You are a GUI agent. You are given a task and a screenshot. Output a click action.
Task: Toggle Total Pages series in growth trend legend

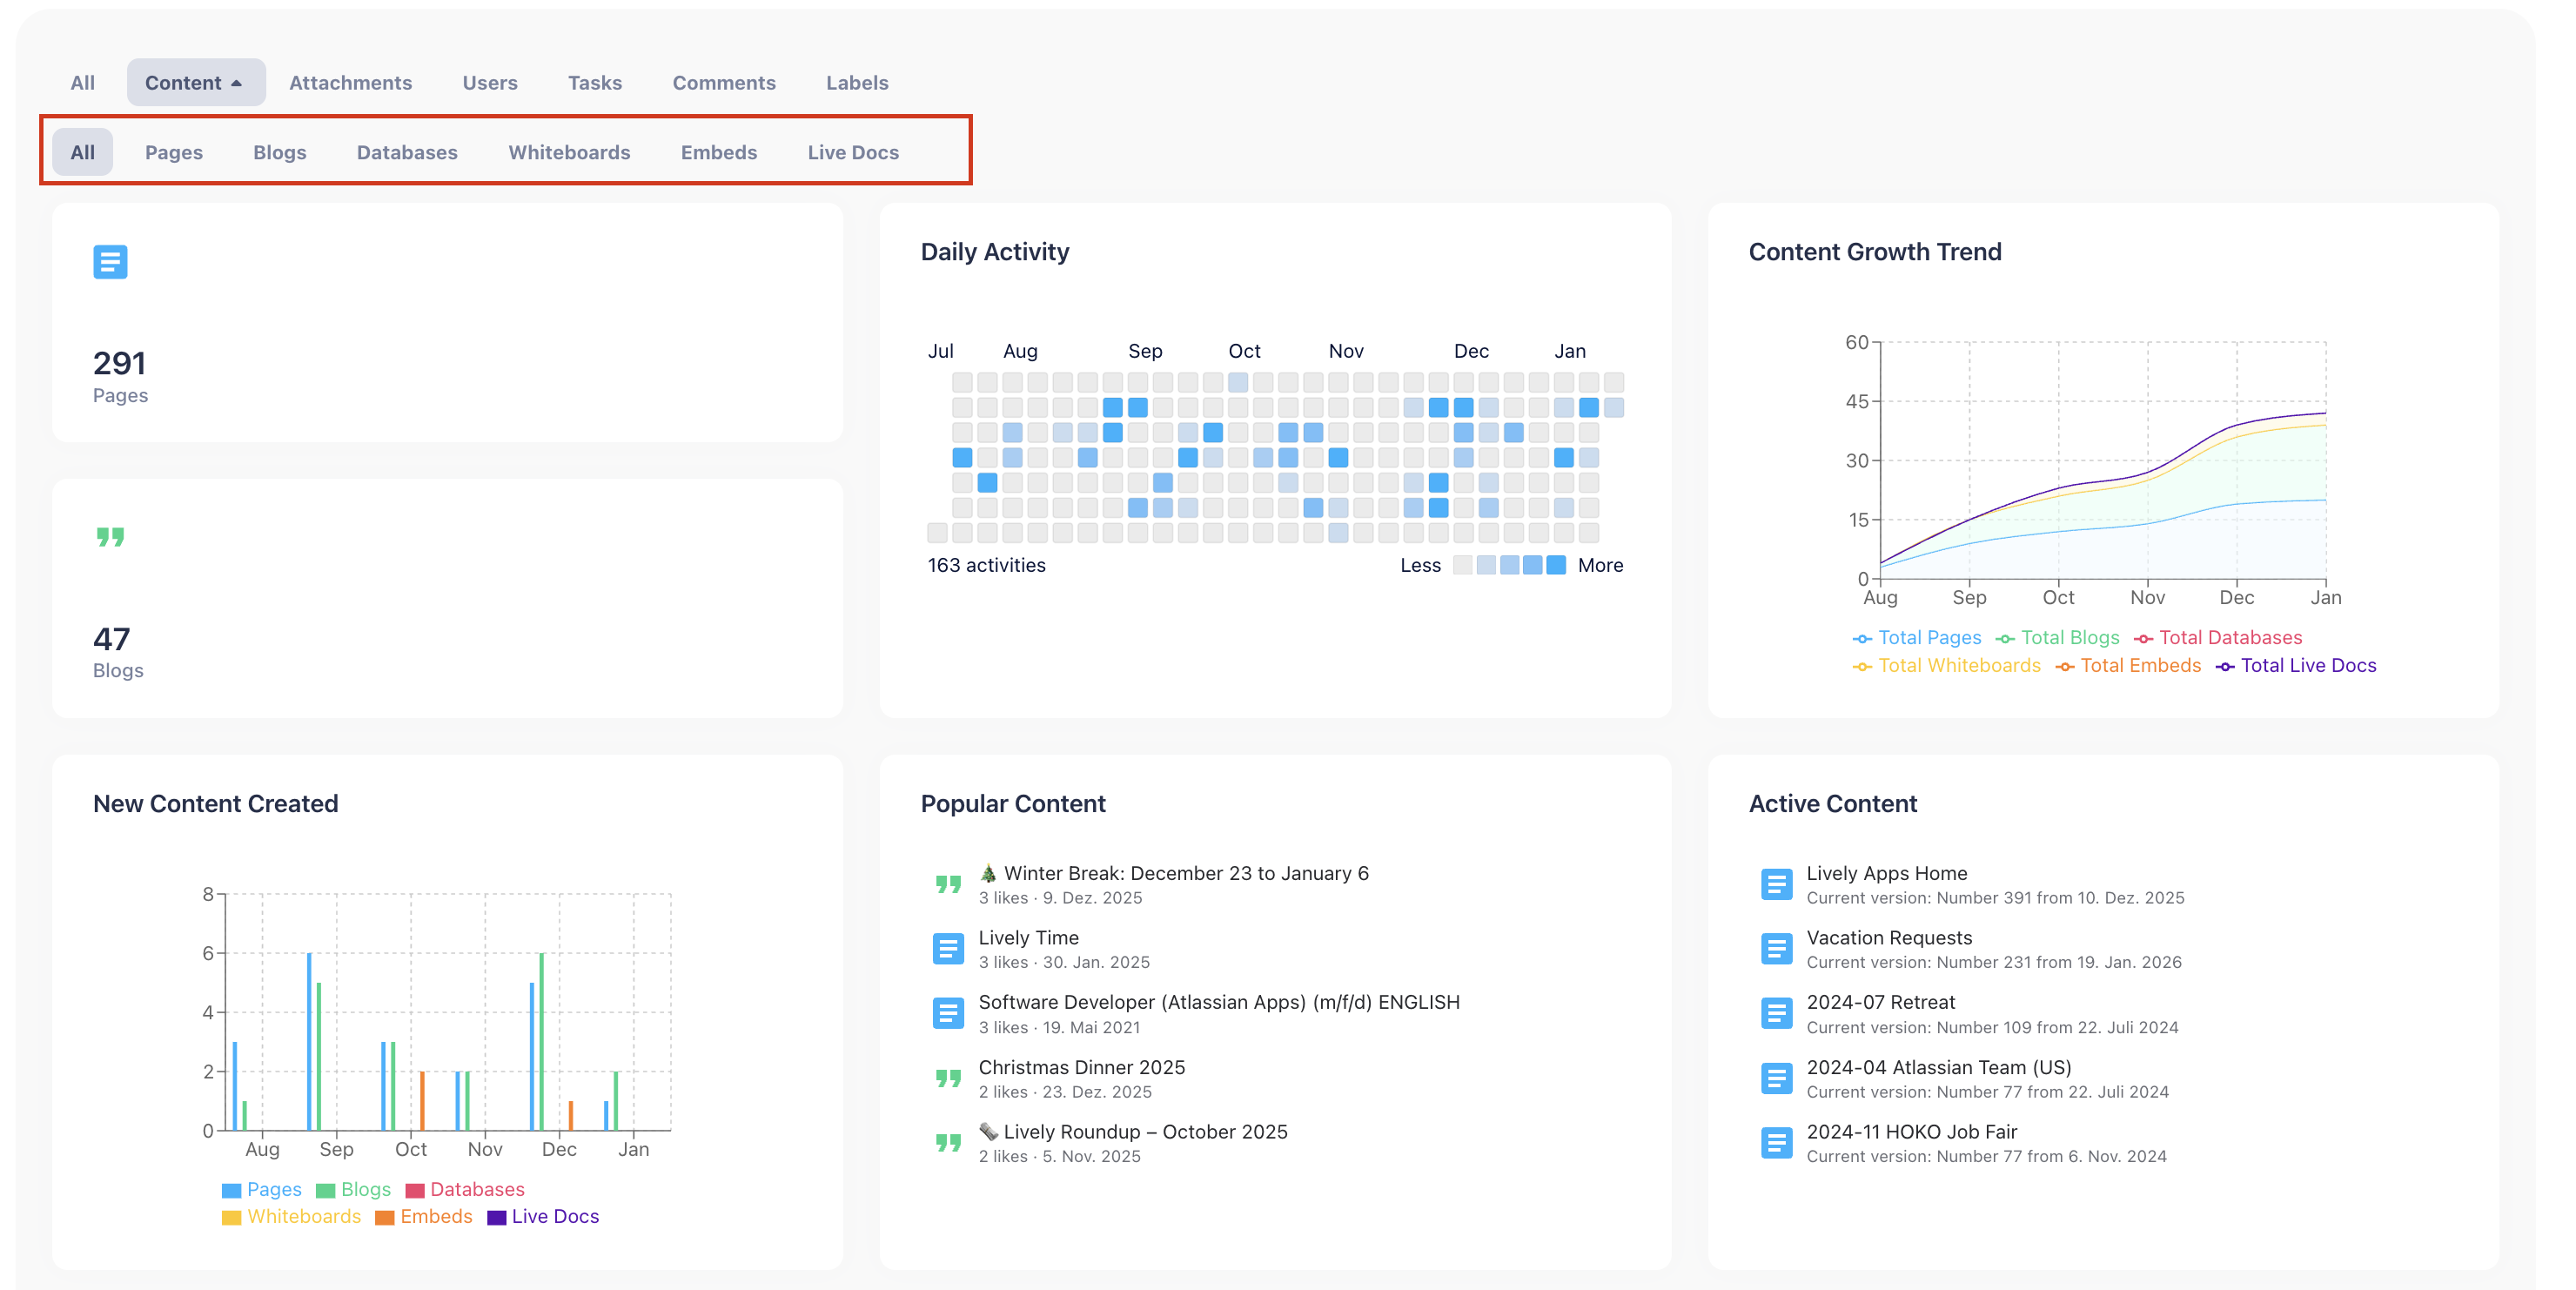tap(1916, 638)
